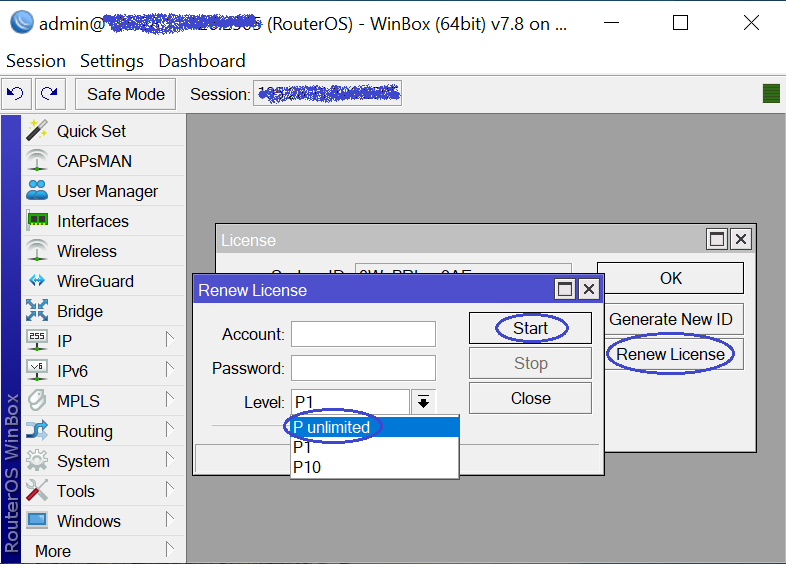Click the Redo arrow toolbar icon
Image resolution: width=786 pixels, height=564 pixels.
(50, 94)
